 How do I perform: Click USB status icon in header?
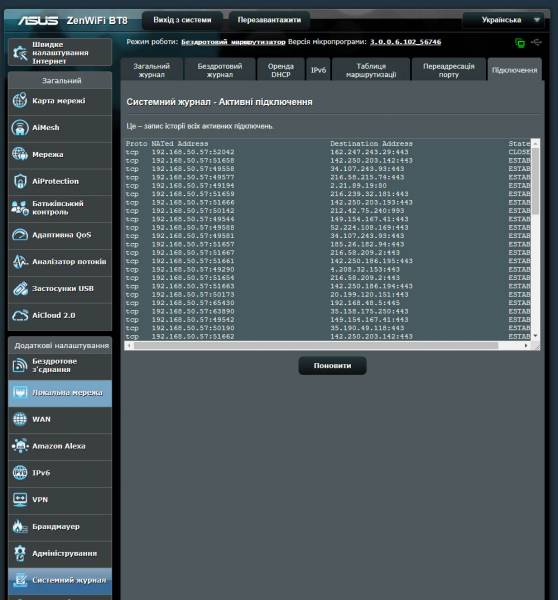tap(536, 42)
